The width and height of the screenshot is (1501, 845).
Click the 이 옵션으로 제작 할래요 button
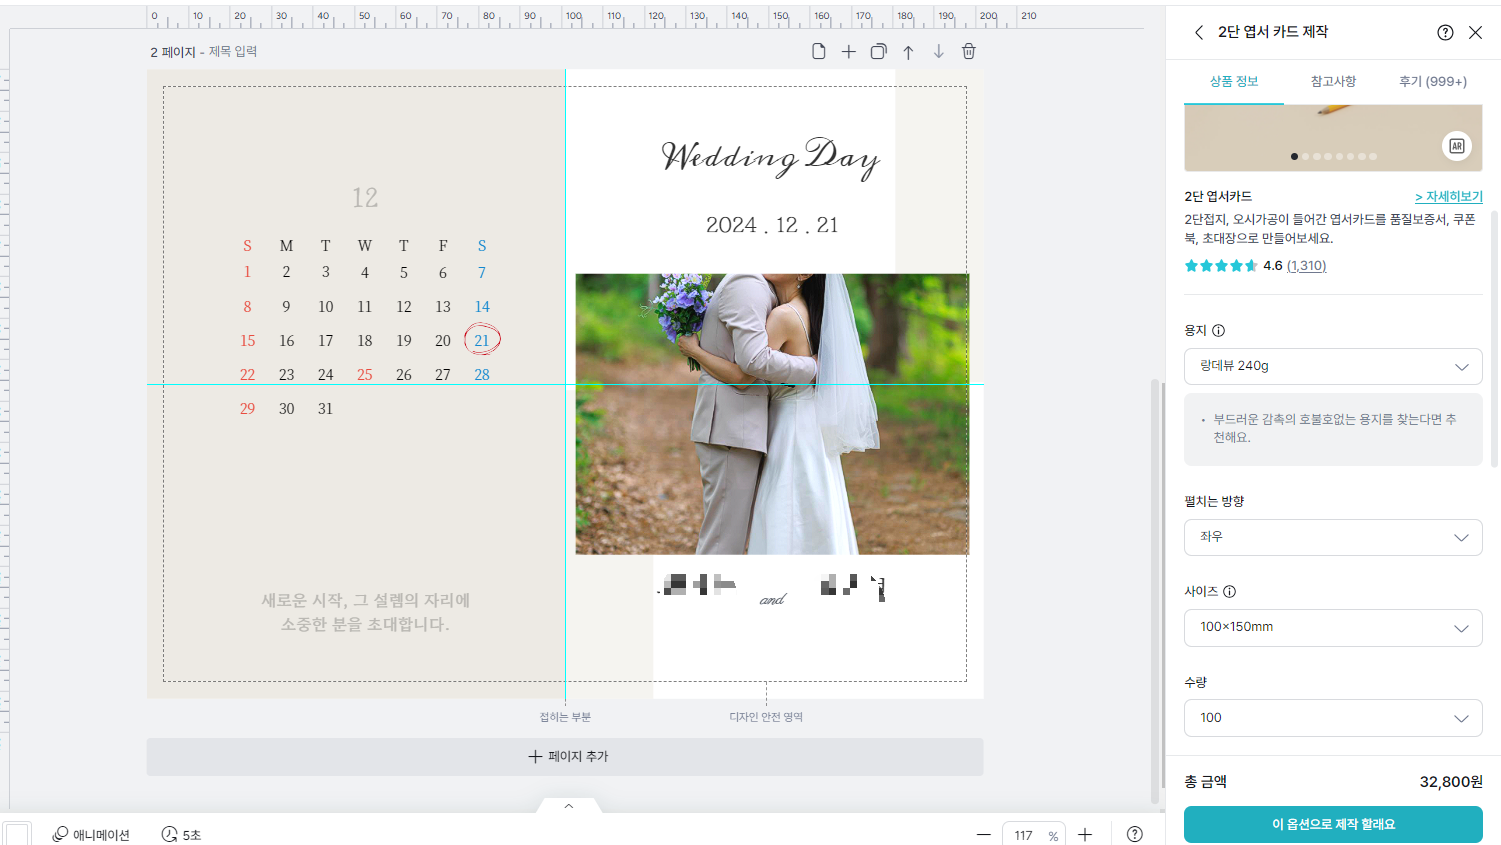[1333, 824]
